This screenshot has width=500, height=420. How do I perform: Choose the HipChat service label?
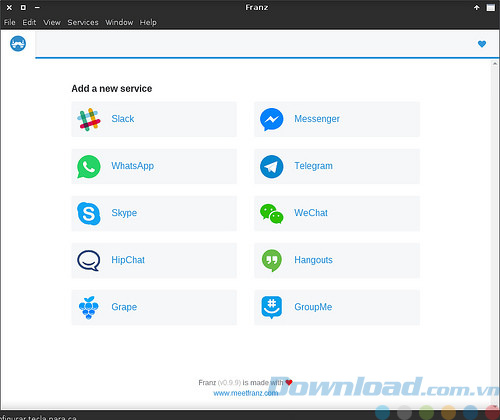(x=128, y=260)
